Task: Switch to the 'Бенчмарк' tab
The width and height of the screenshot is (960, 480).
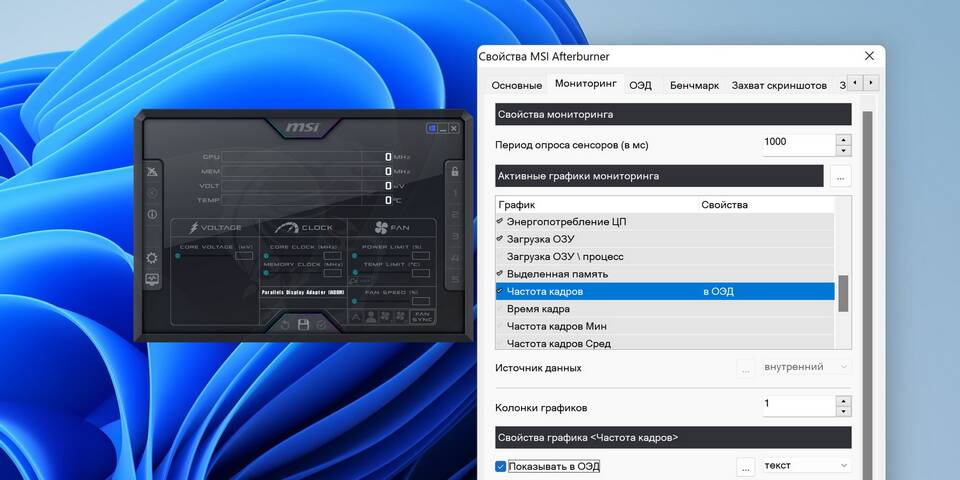Action: point(694,85)
